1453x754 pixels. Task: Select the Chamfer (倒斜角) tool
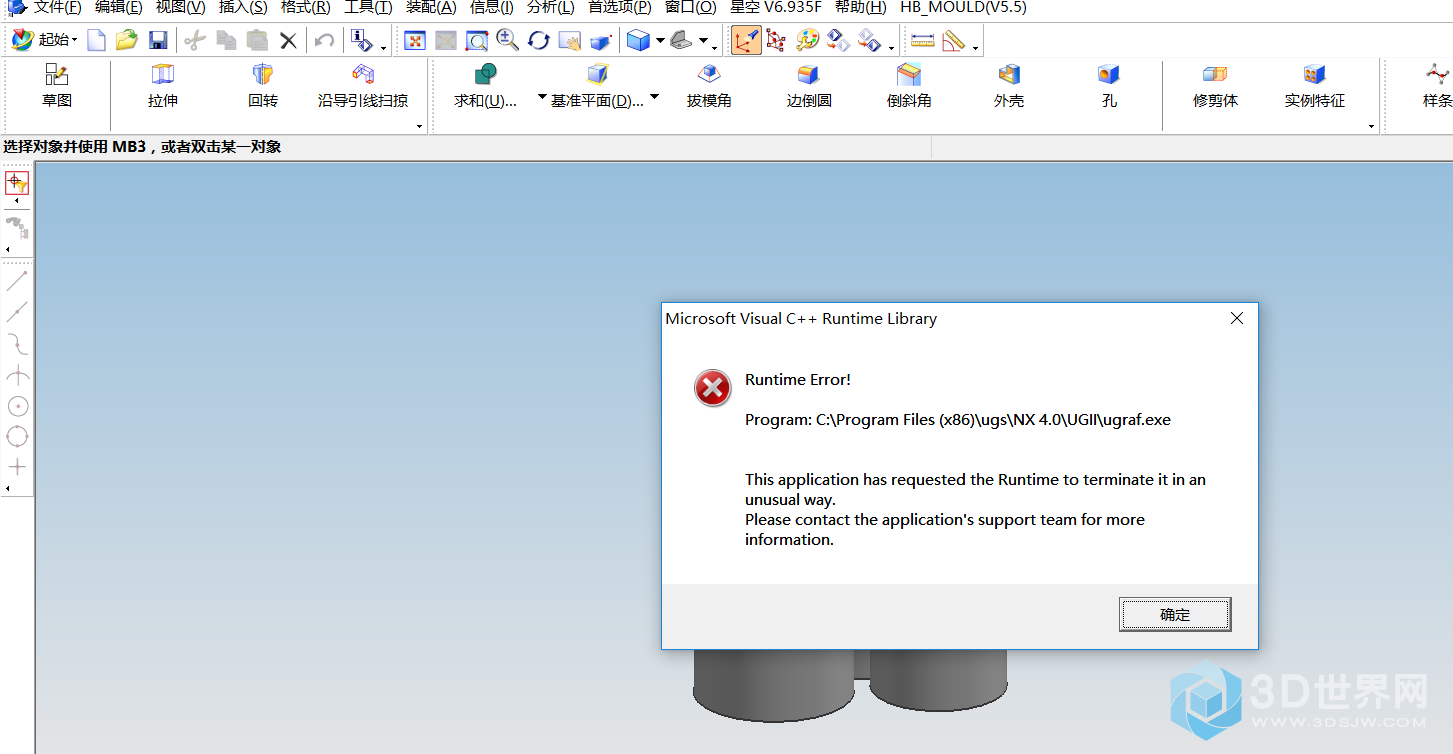909,85
